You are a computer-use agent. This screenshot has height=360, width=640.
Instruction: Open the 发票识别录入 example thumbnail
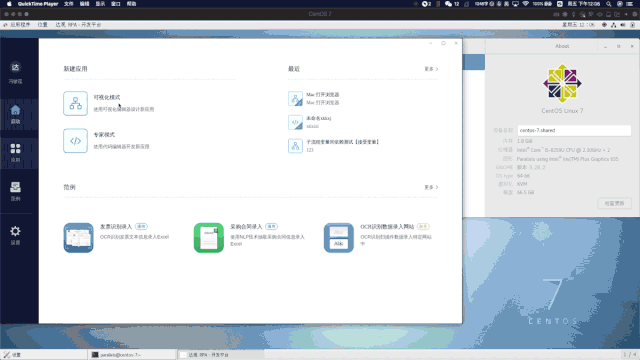click(78, 238)
